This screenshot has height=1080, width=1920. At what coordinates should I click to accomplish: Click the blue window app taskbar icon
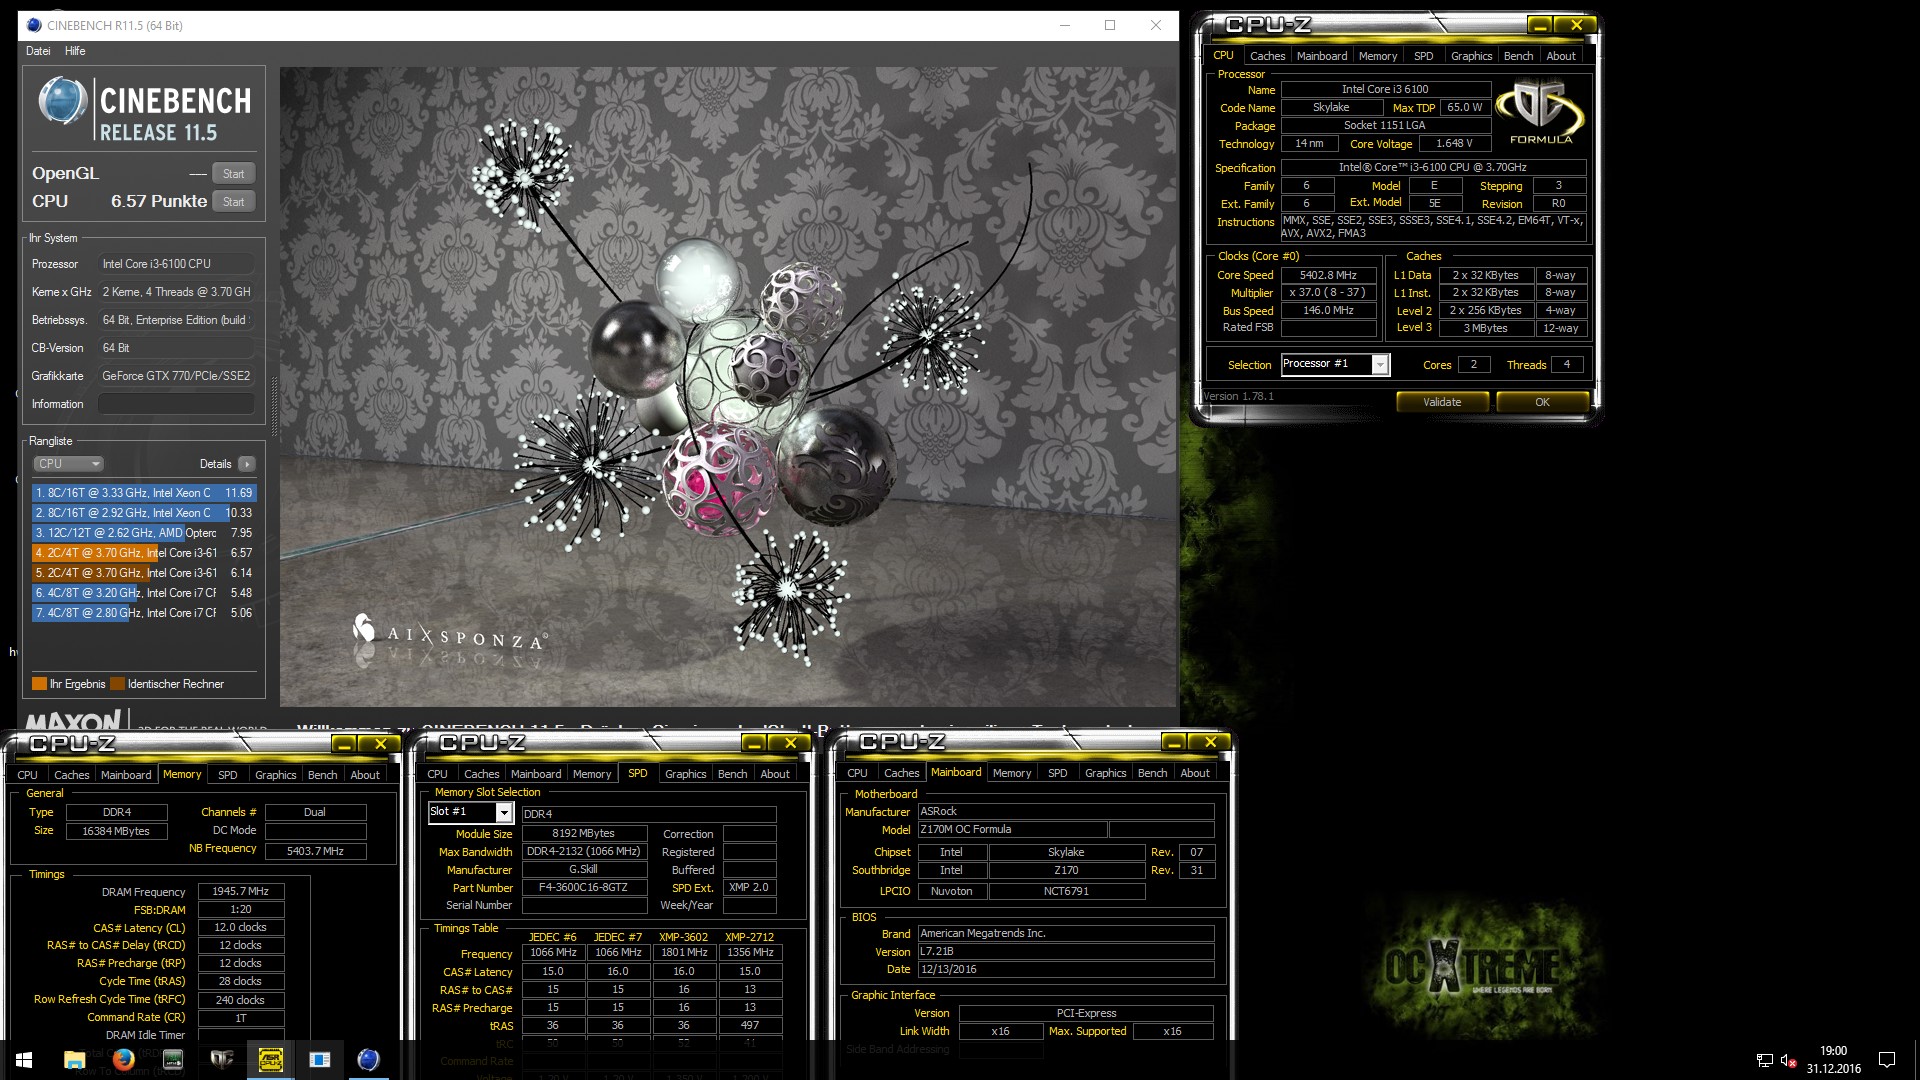click(319, 1060)
